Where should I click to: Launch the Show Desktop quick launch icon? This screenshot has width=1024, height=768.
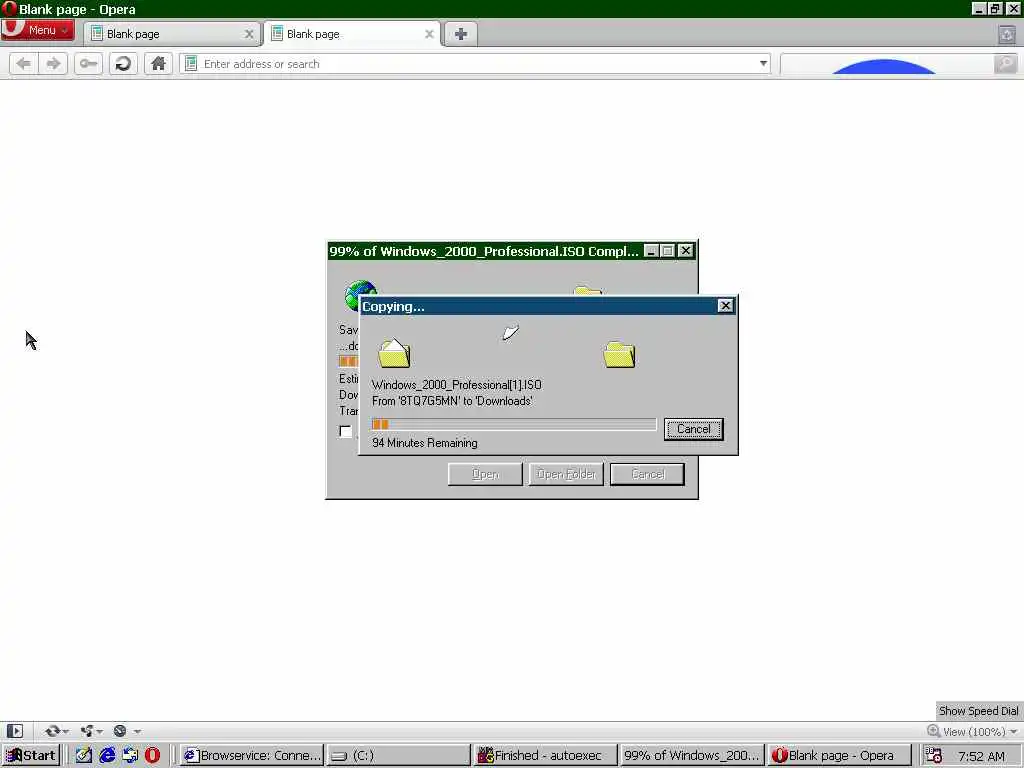(84, 755)
